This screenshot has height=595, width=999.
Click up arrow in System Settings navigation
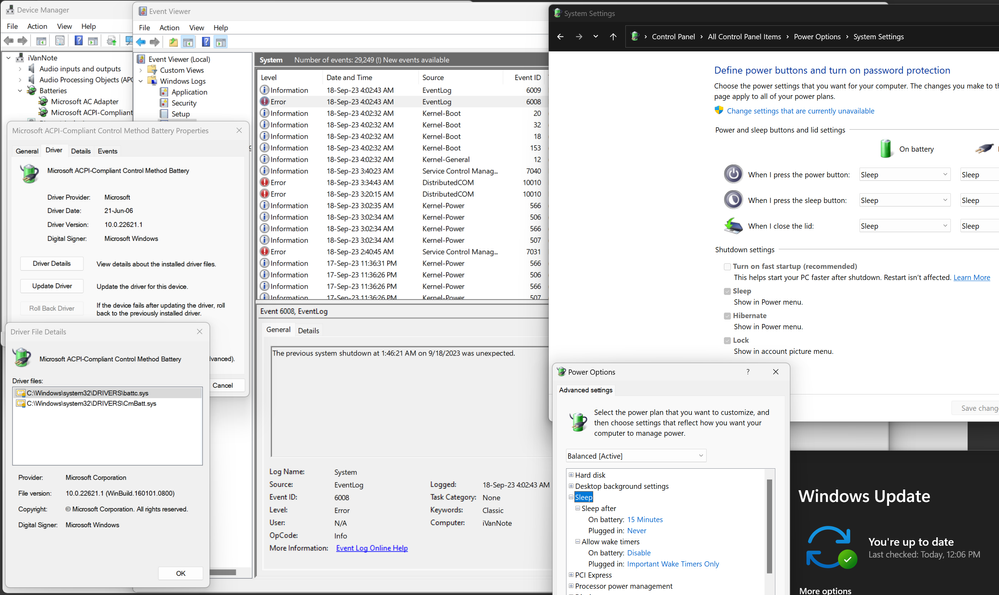point(613,37)
